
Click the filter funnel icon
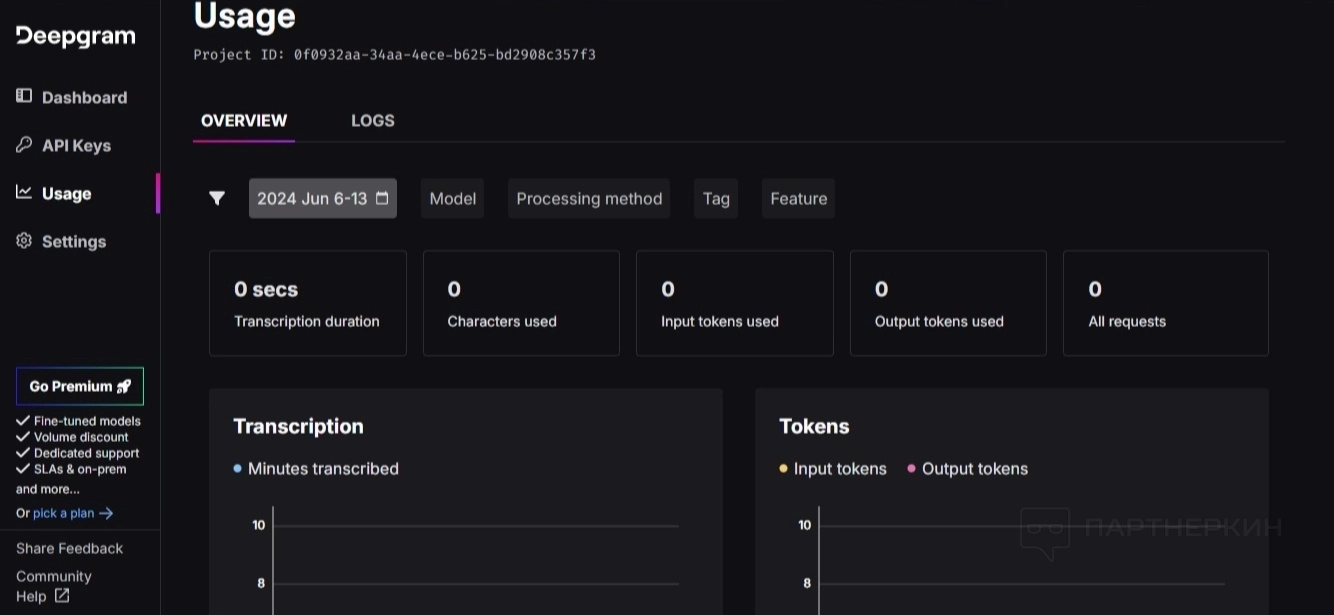(x=217, y=198)
